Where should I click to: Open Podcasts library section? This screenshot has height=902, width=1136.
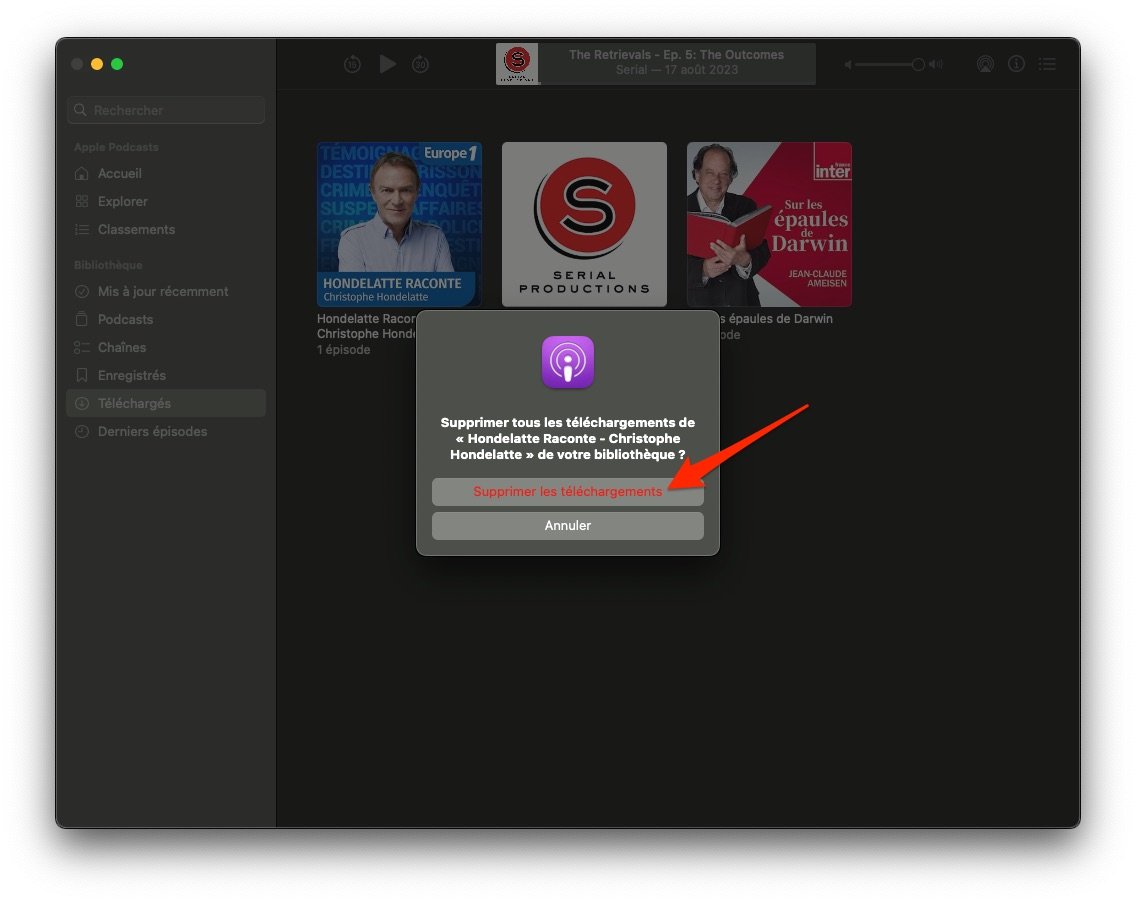coord(166,320)
